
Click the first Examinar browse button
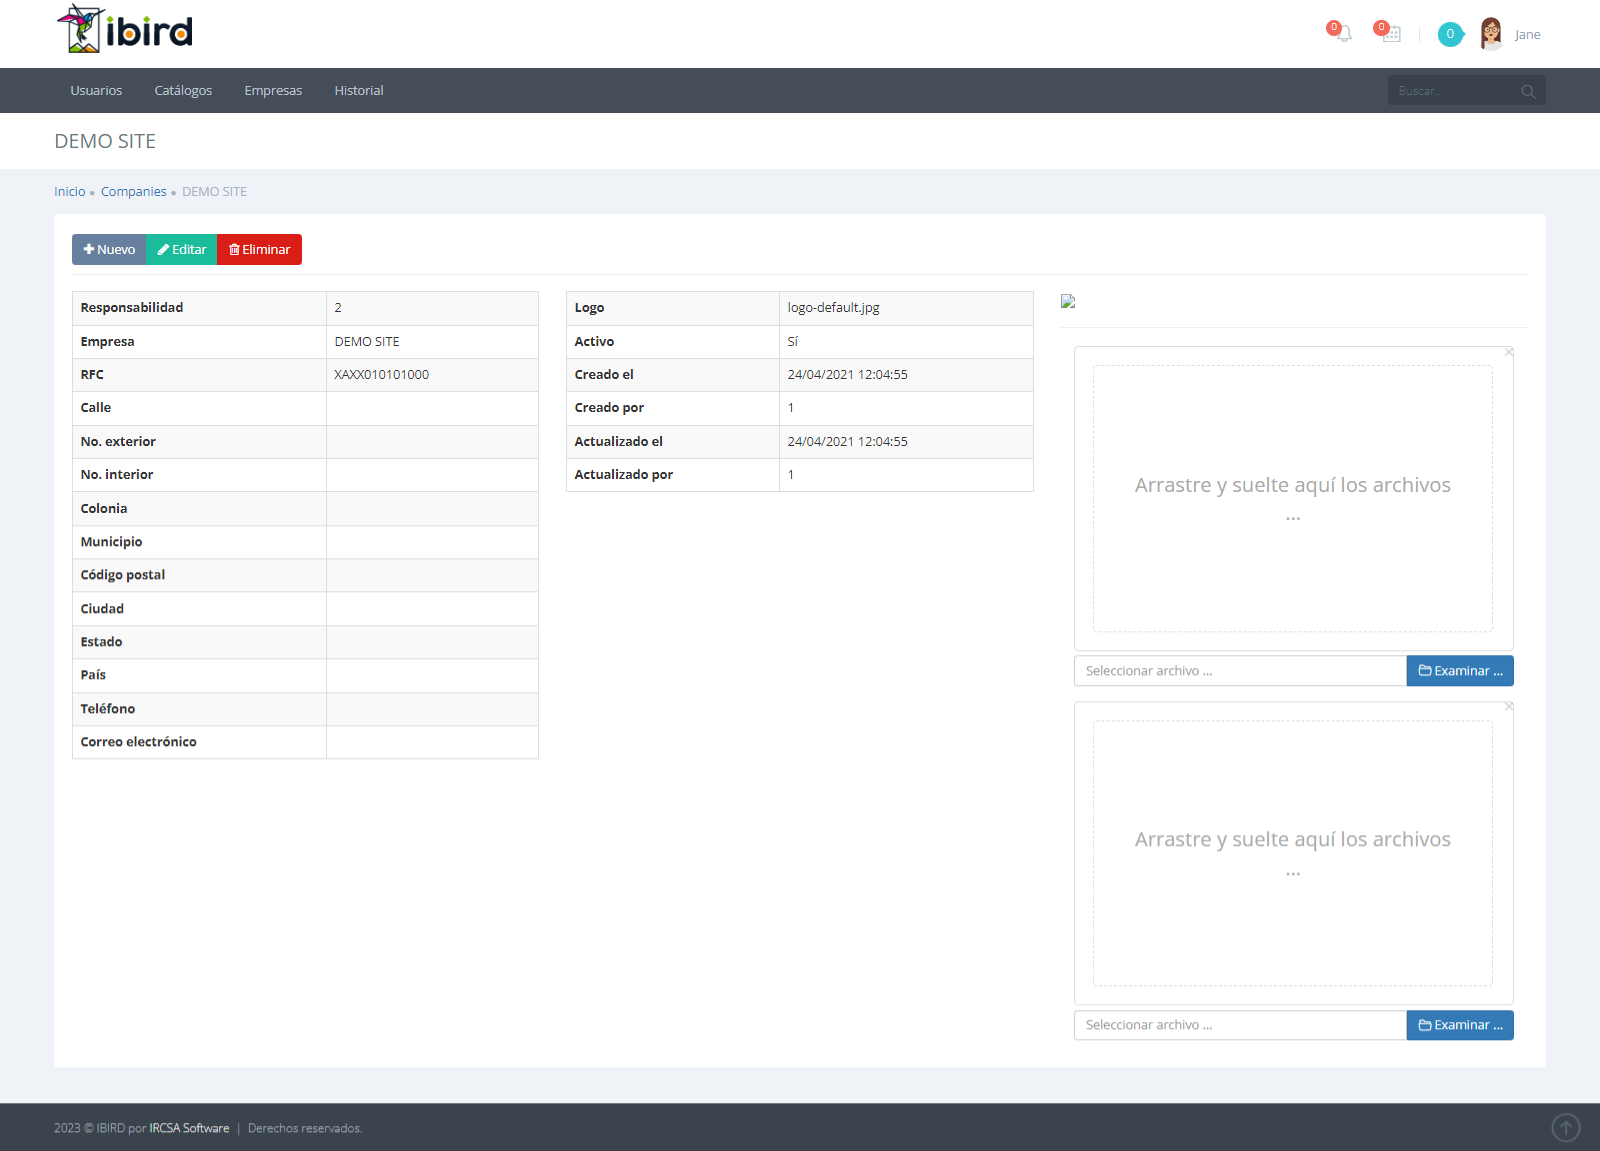click(x=1460, y=671)
